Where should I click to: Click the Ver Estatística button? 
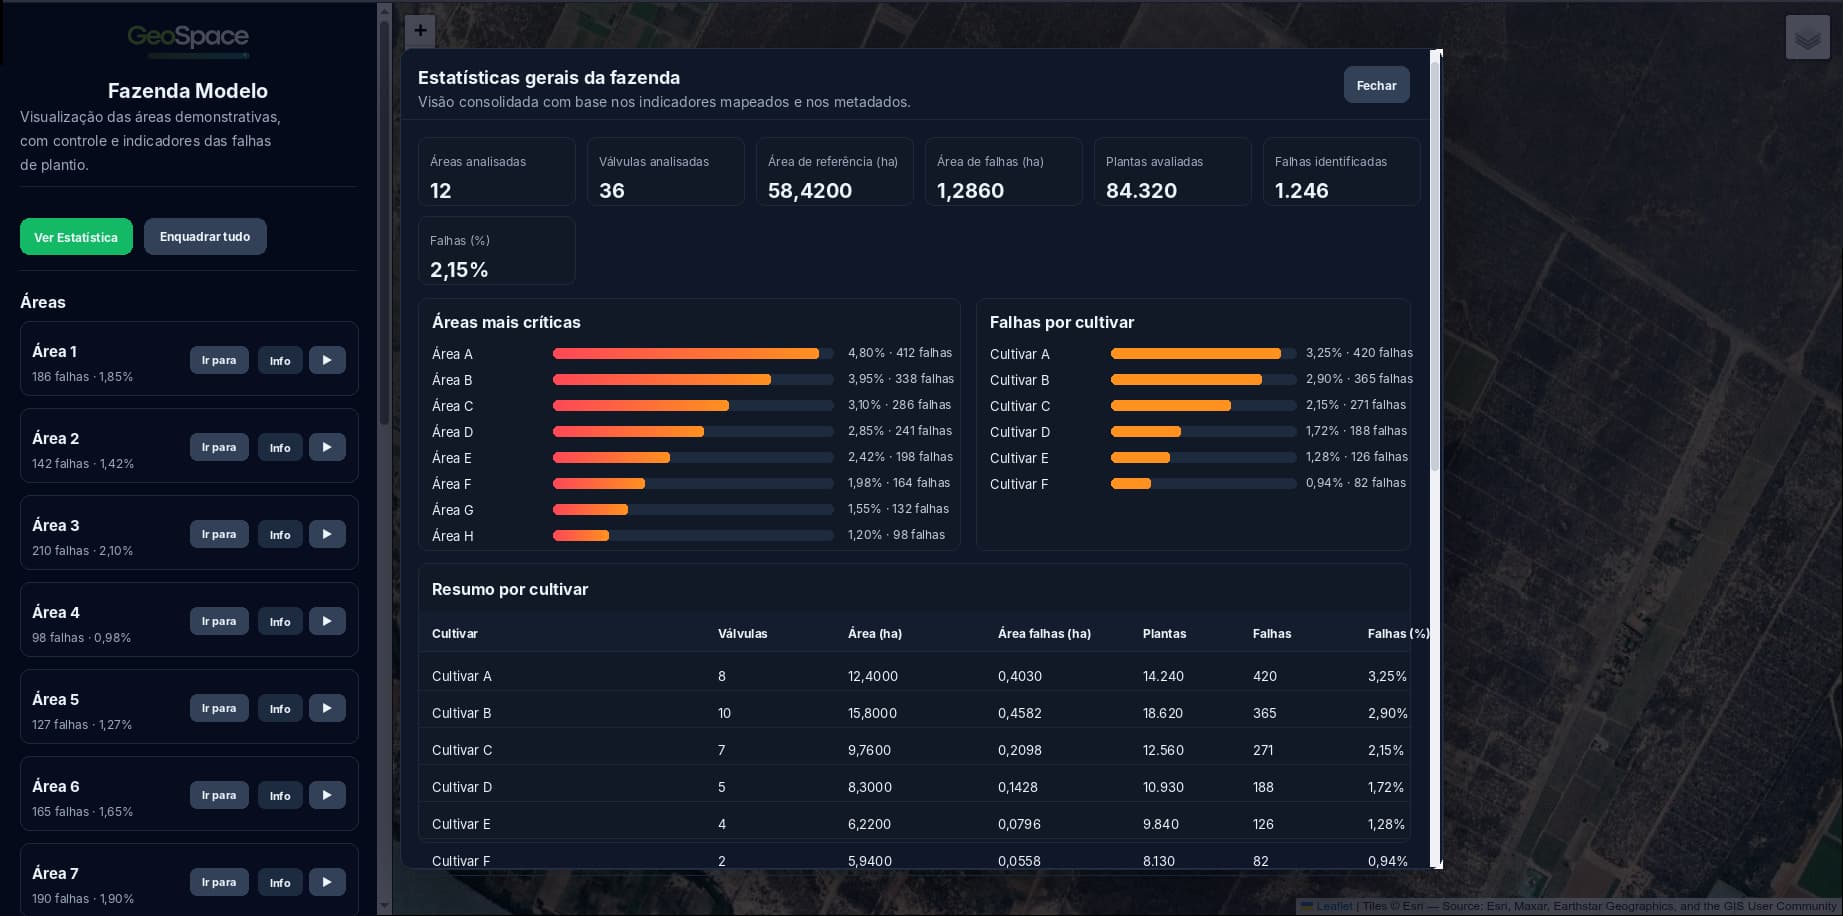point(76,237)
